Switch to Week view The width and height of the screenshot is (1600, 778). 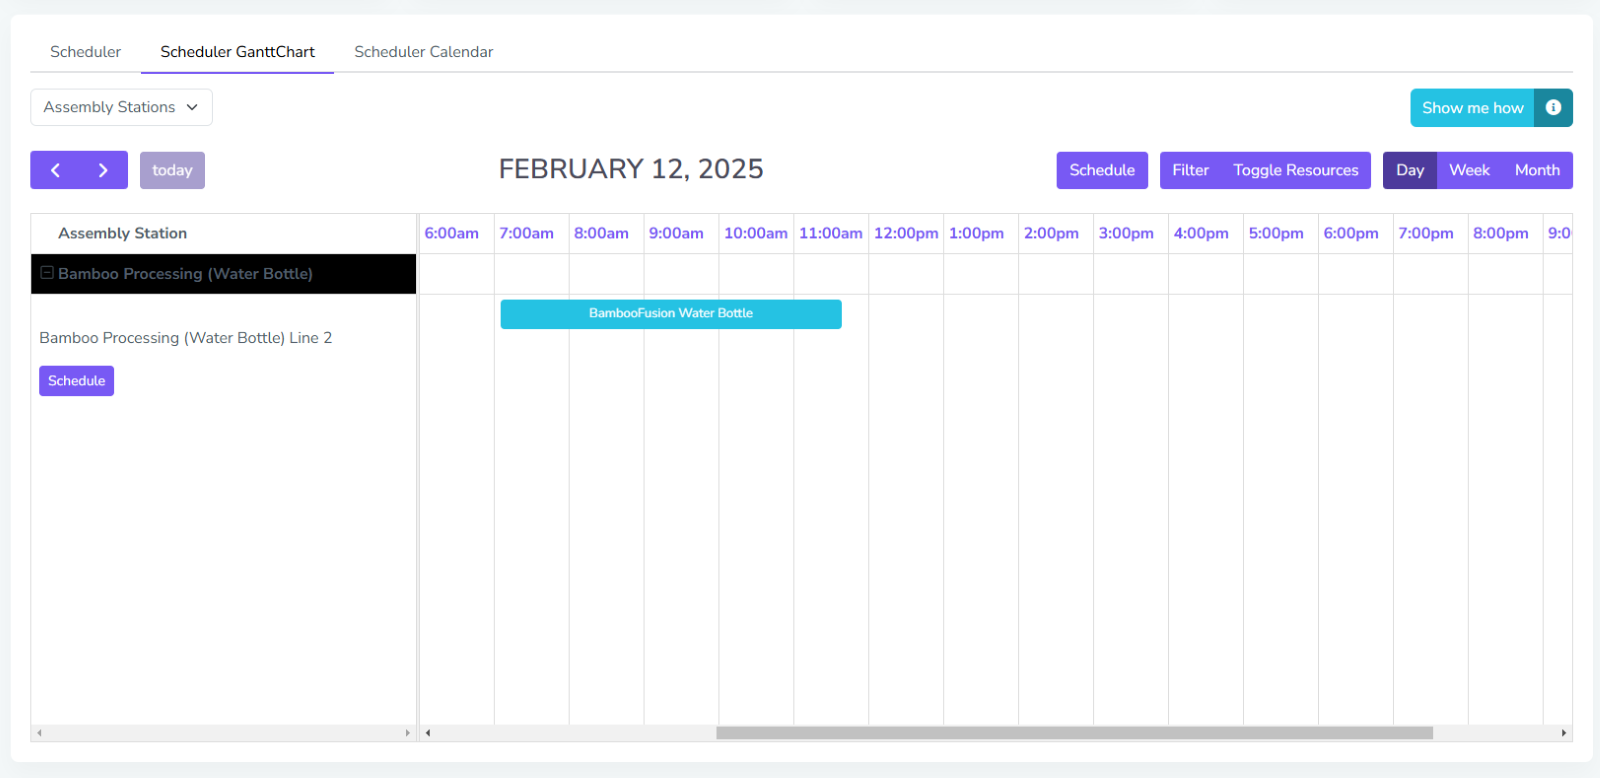point(1469,170)
